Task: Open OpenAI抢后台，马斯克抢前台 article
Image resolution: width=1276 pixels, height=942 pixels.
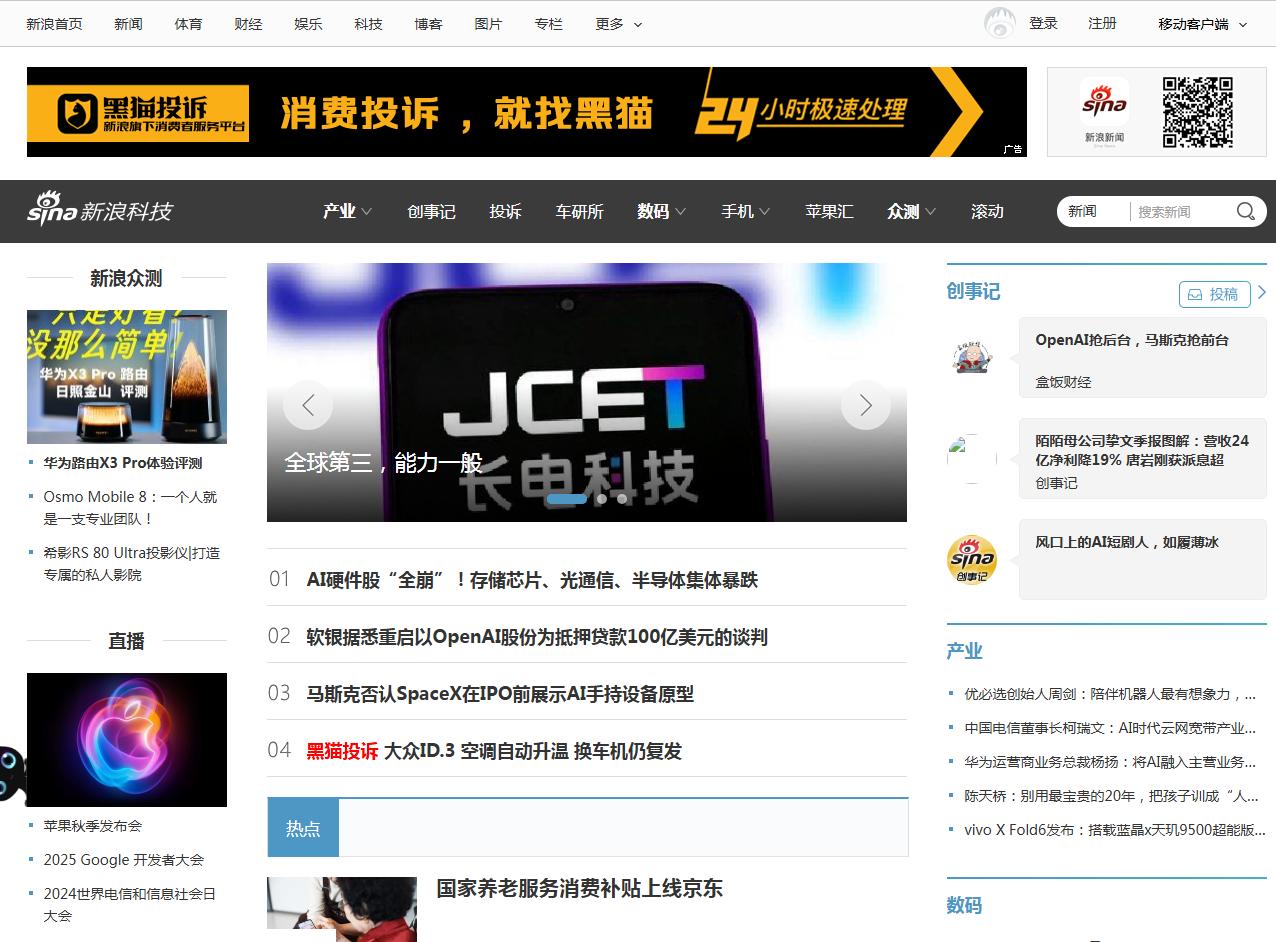Action: tap(1132, 340)
